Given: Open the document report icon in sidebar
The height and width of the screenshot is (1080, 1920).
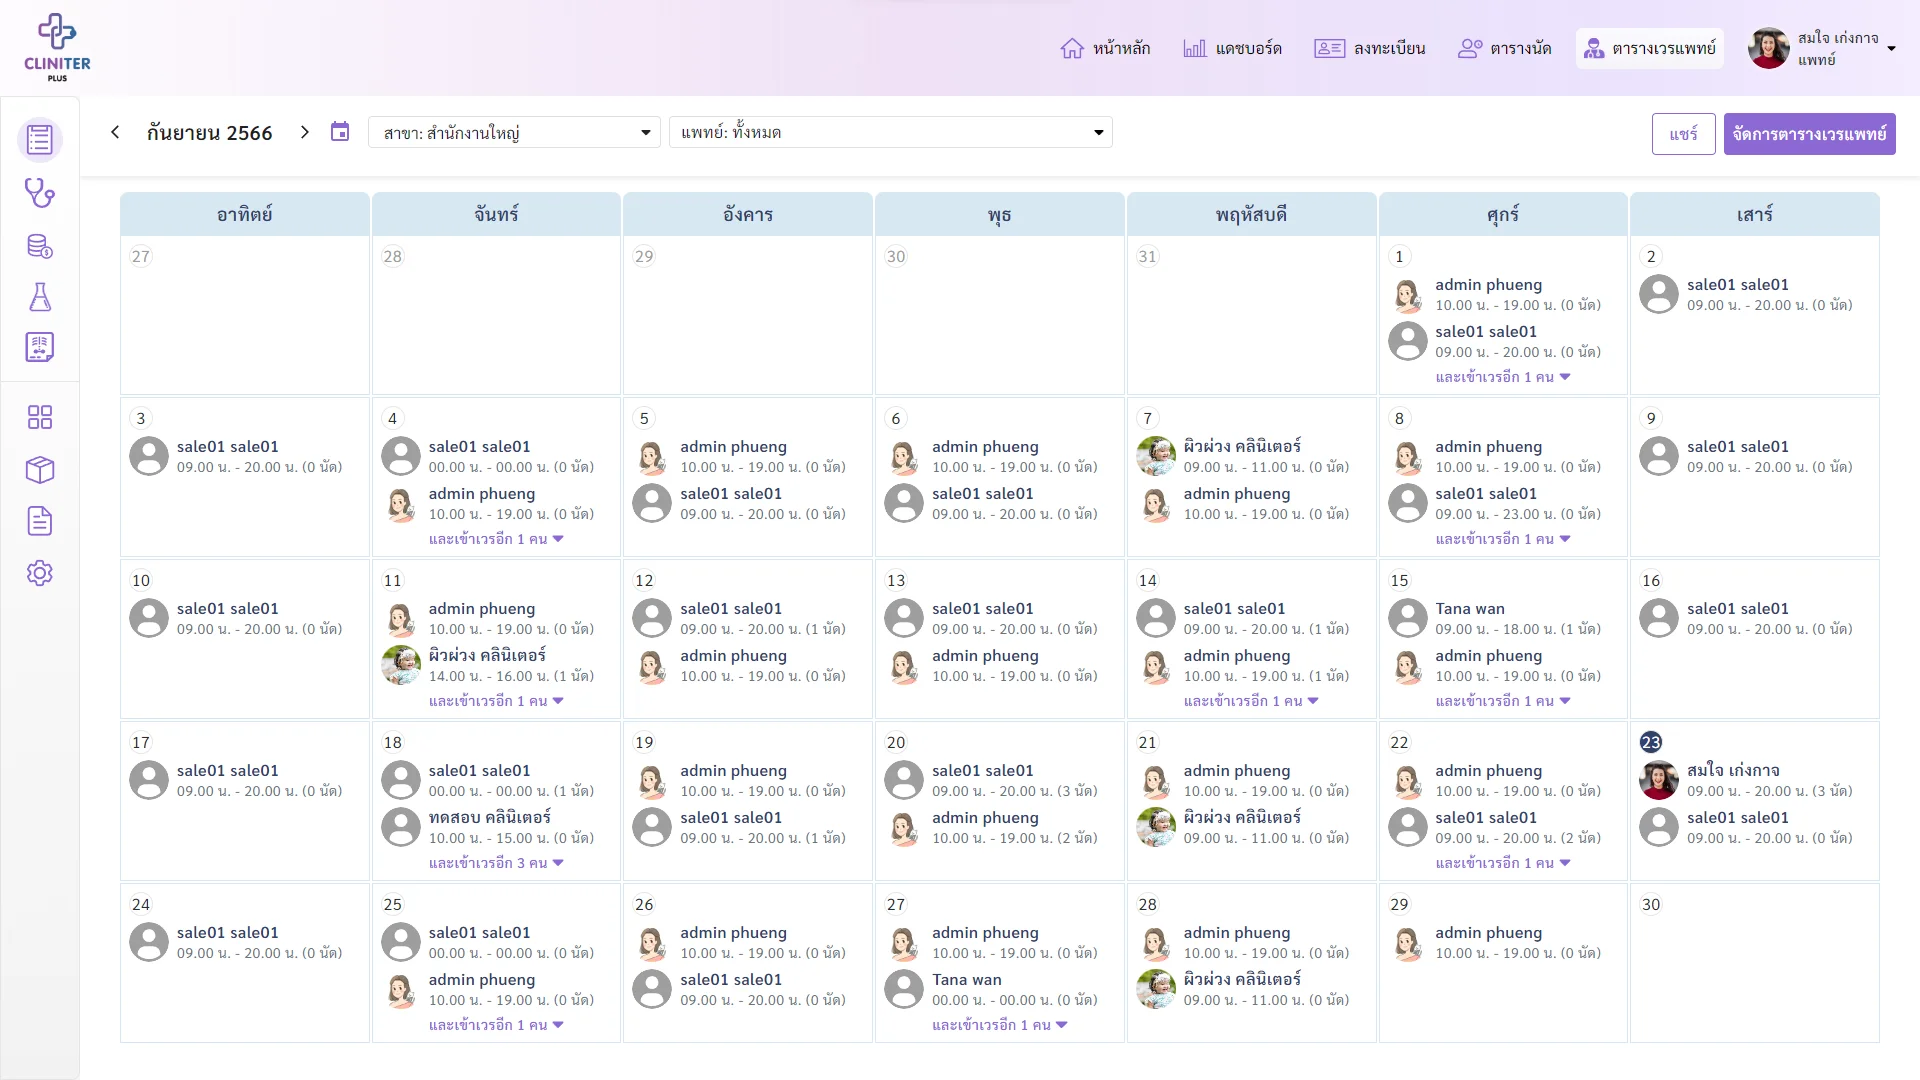Looking at the screenshot, I should point(40,521).
